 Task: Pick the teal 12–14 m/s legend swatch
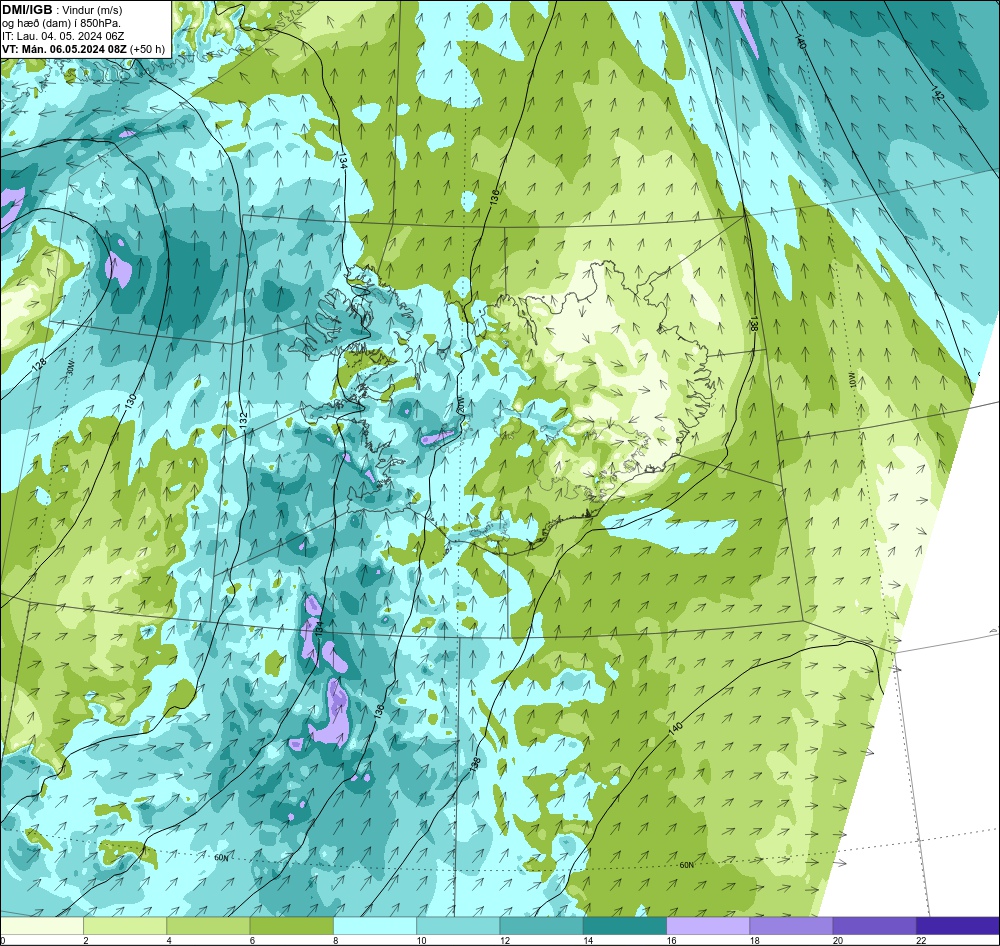coord(541,925)
